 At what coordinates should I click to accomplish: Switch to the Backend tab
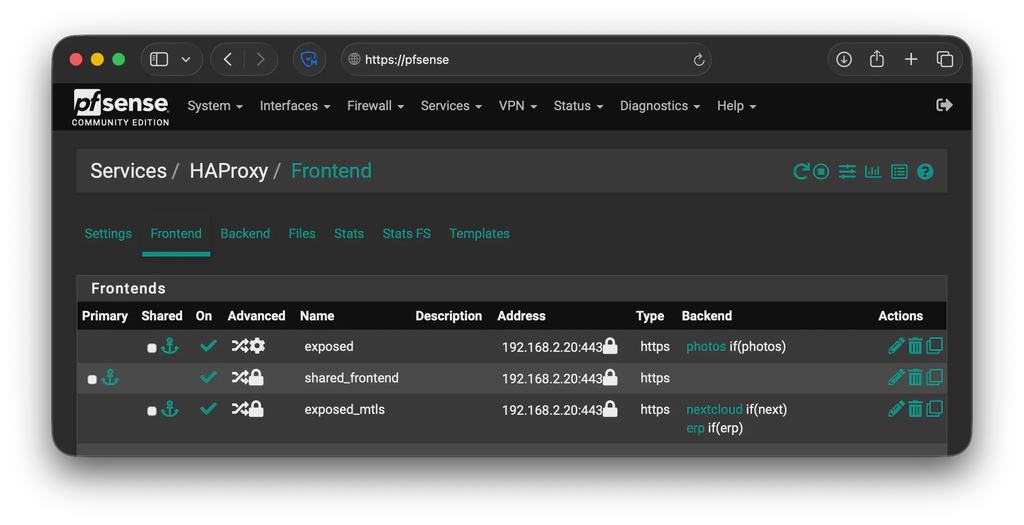245,234
